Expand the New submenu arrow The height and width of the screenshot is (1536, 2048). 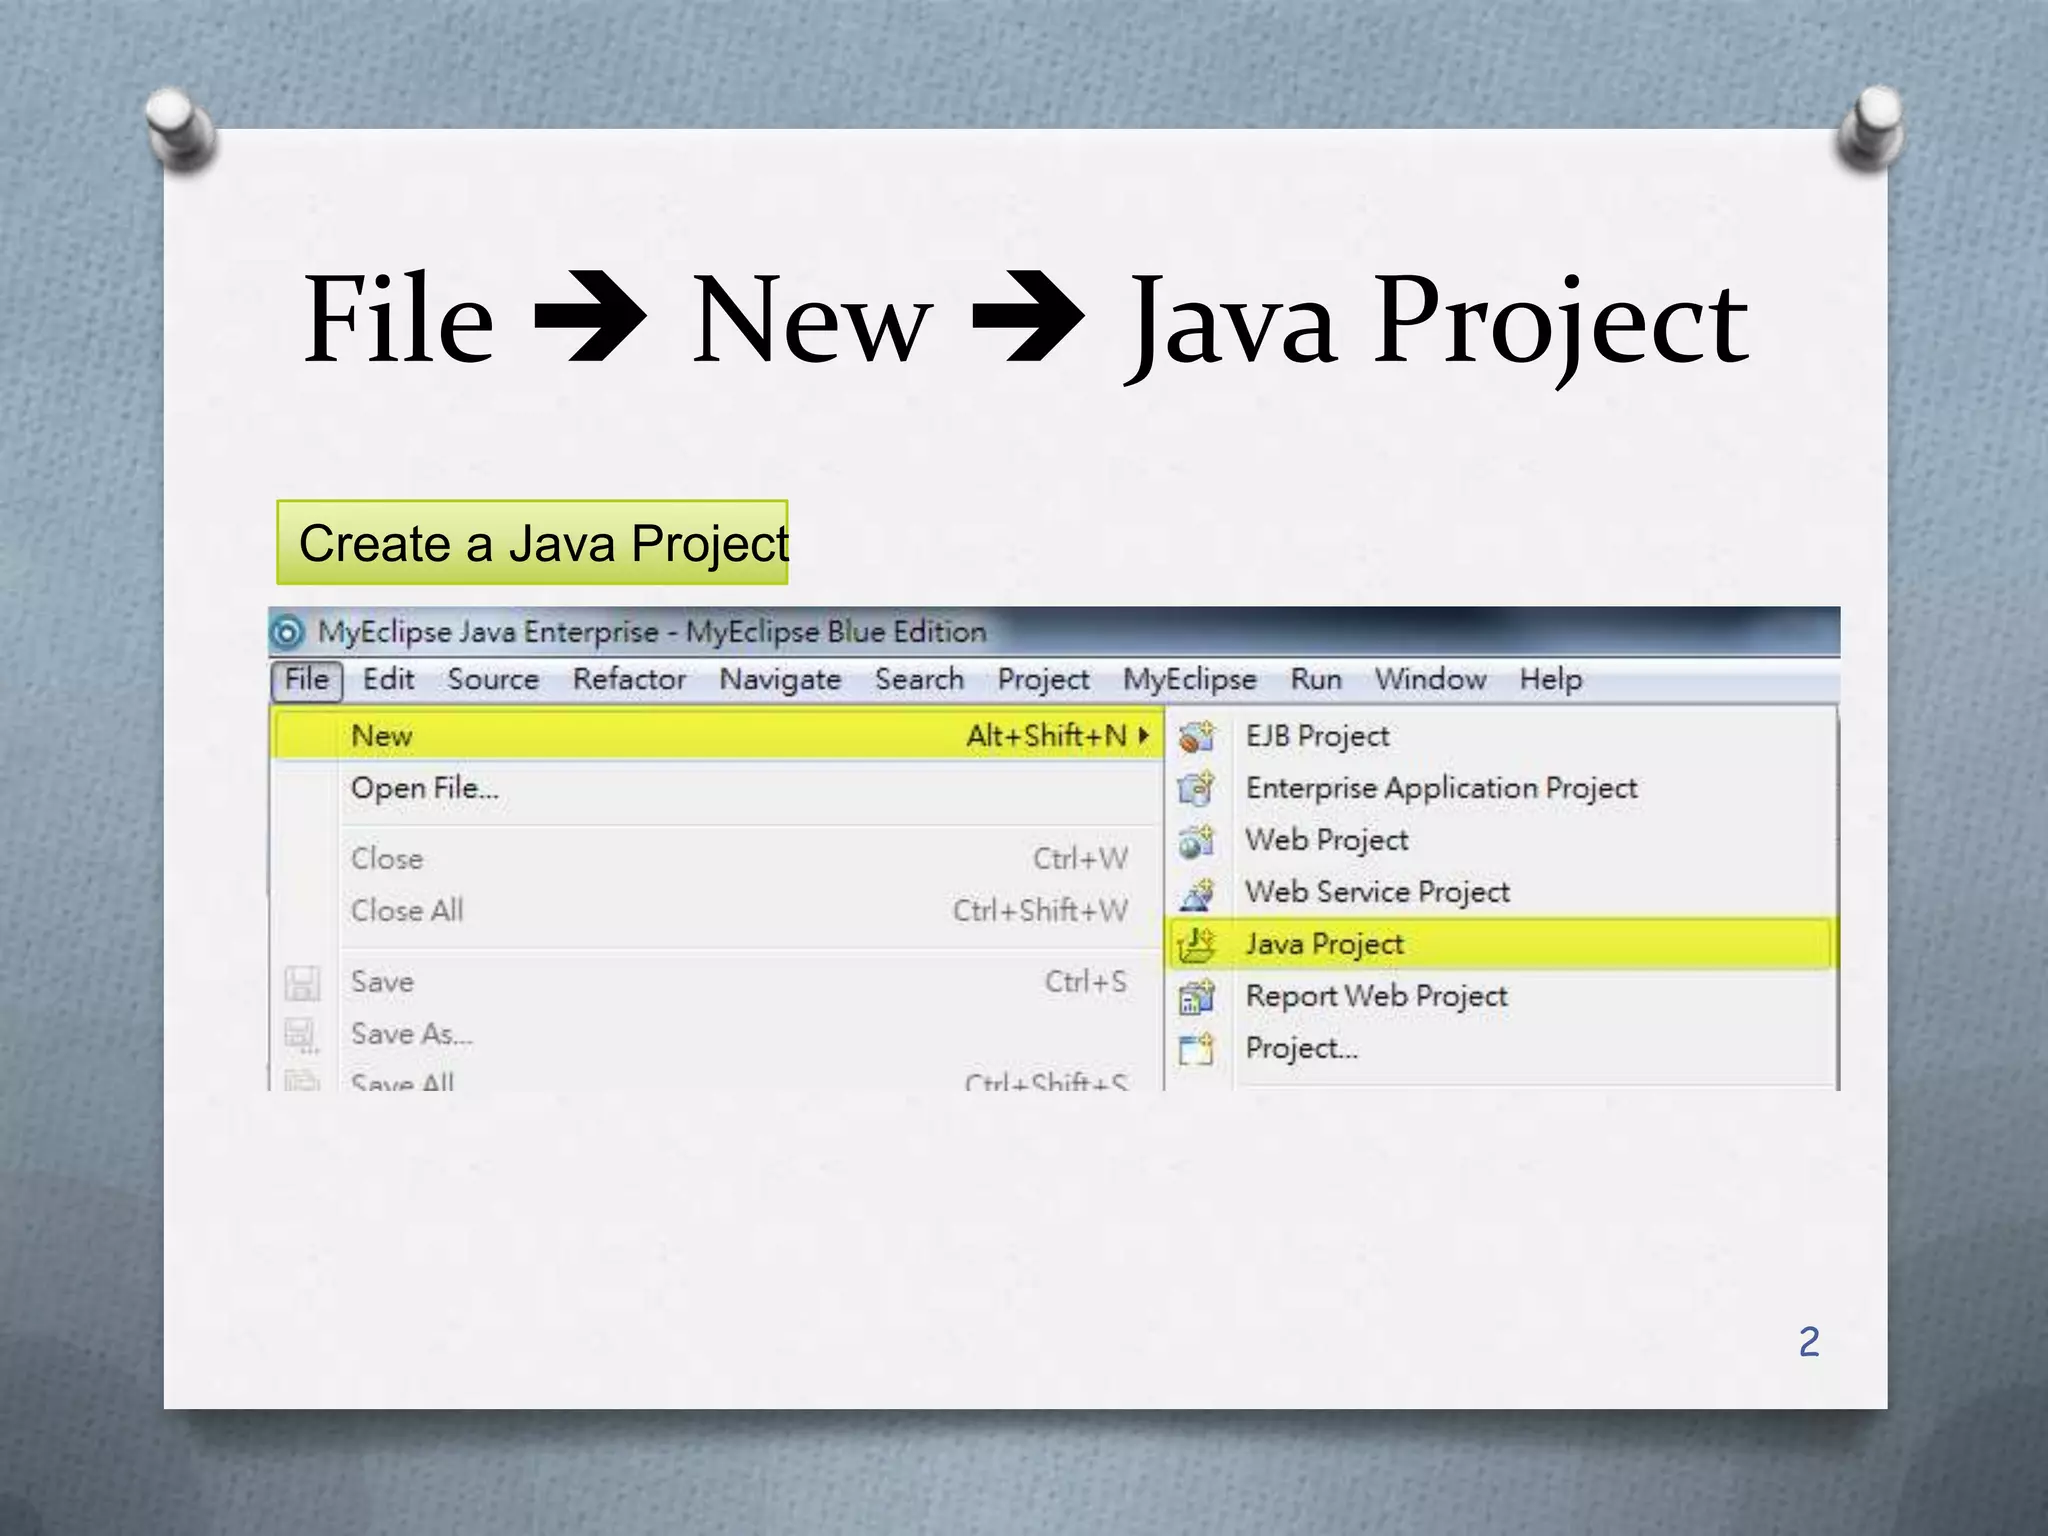tap(1144, 736)
